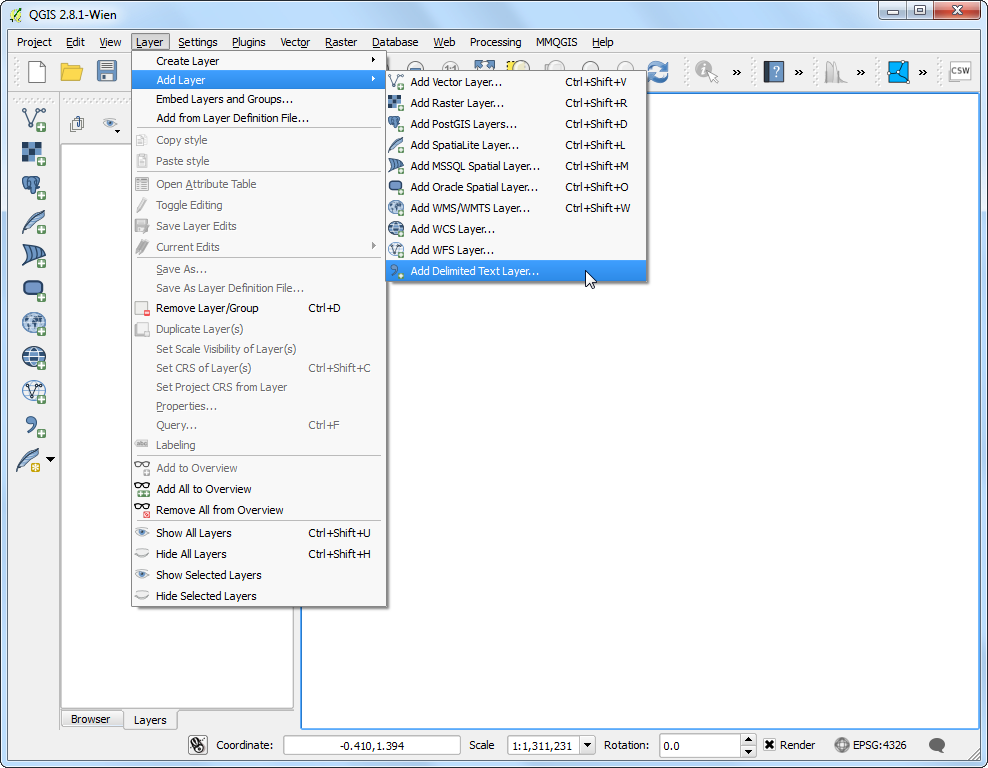
Task: Switch to the Layers tab
Action: coord(150,719)
